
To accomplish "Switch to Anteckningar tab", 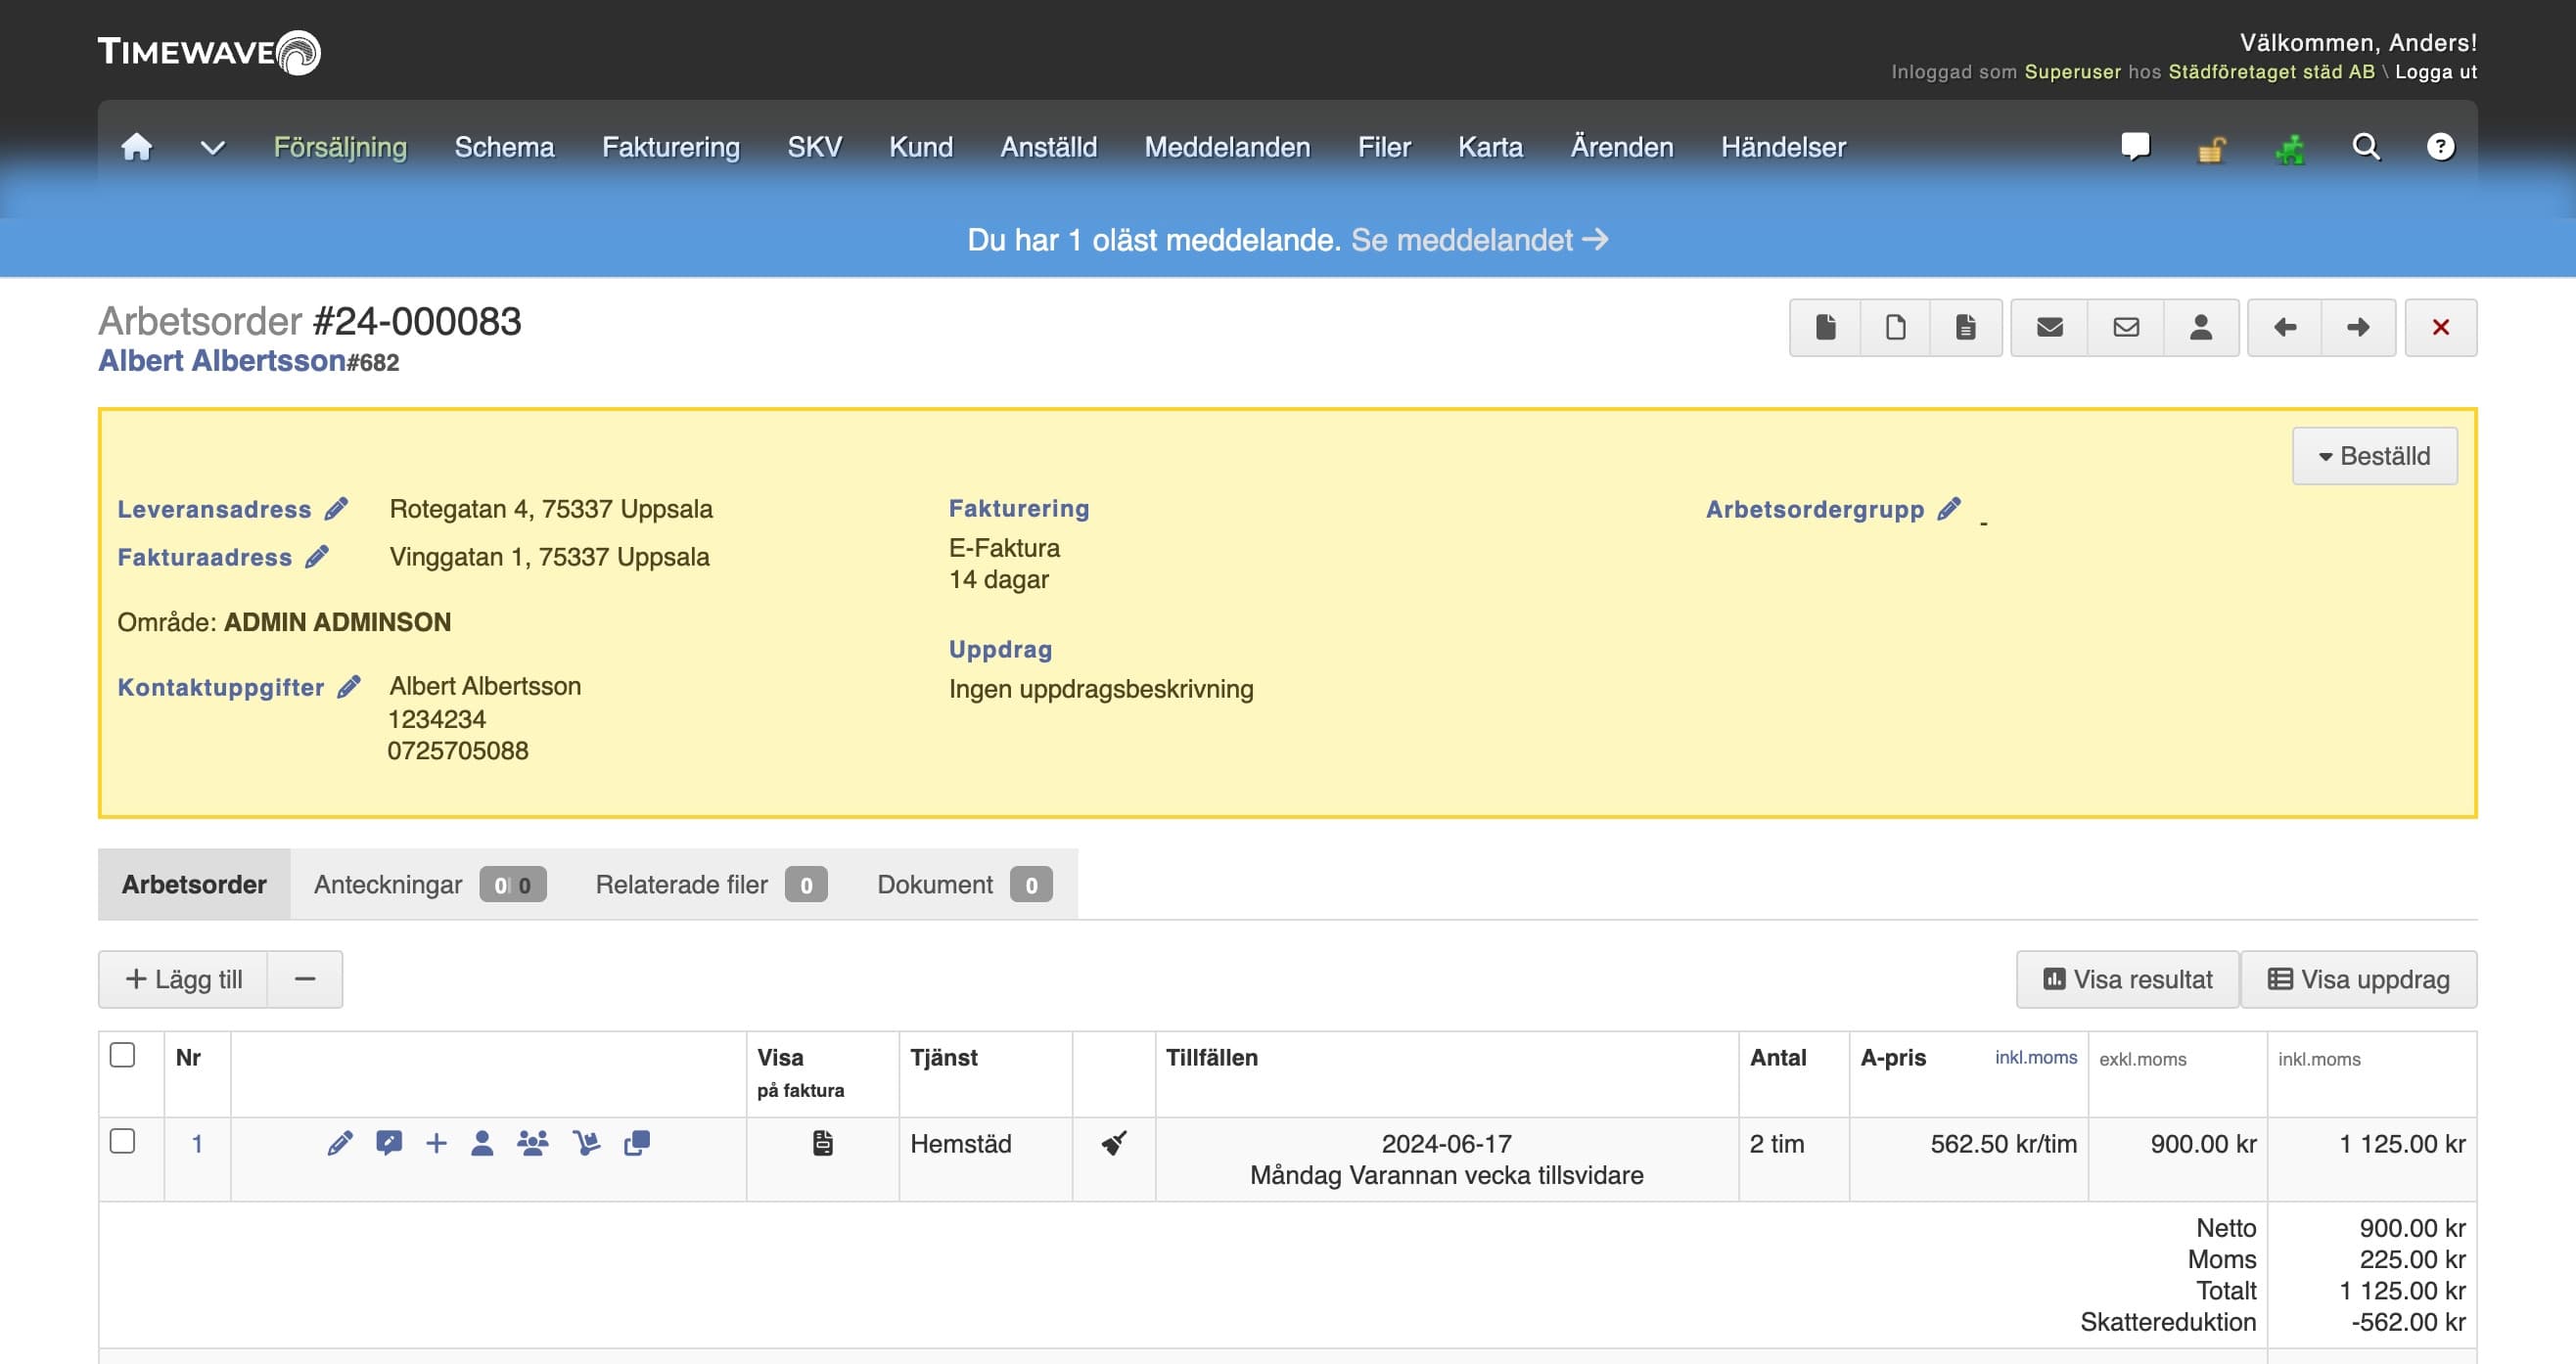I will (x=430, y=884).
